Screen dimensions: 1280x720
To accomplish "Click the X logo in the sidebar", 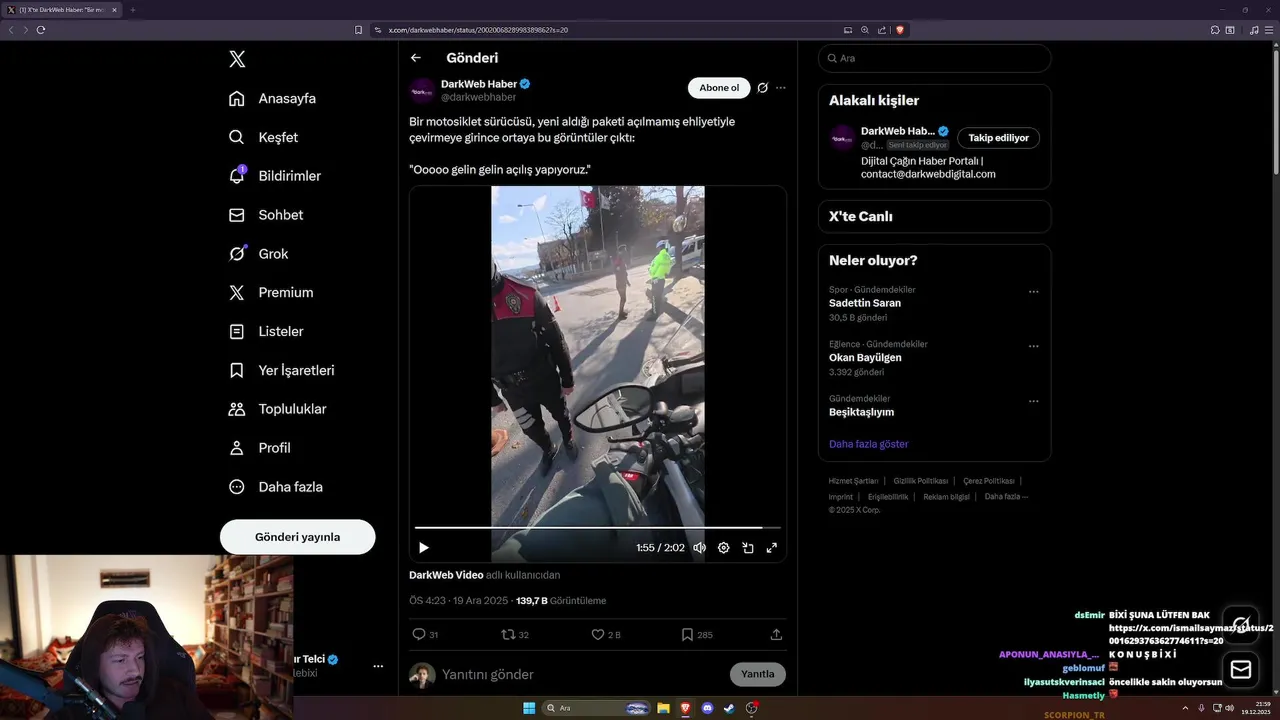I will [x=237, y=59].
